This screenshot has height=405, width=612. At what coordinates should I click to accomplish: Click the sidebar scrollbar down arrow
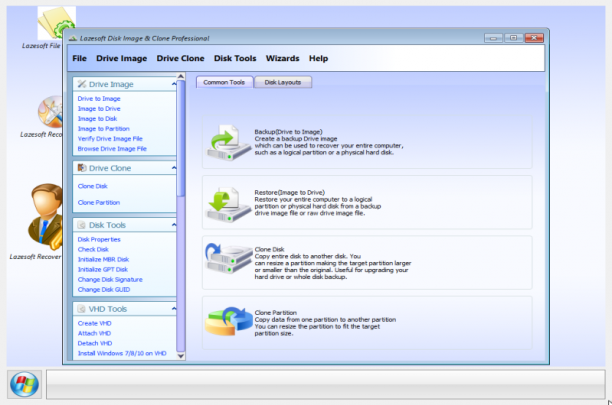pyautogui.click(x=181, y=355)
